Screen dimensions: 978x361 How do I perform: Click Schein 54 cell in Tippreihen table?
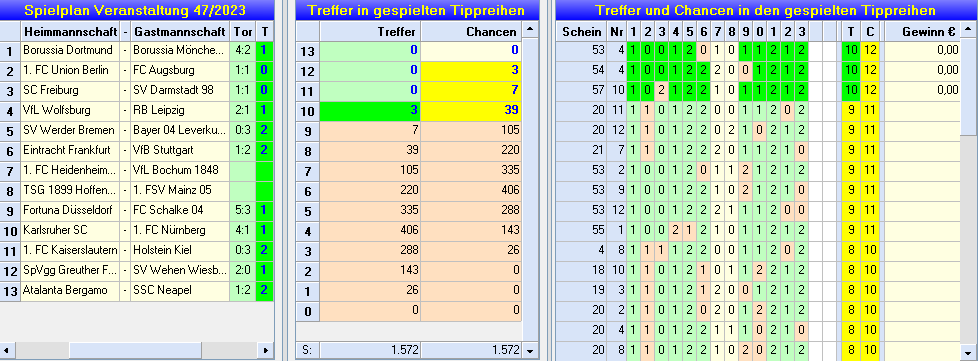tap(581, 70)
